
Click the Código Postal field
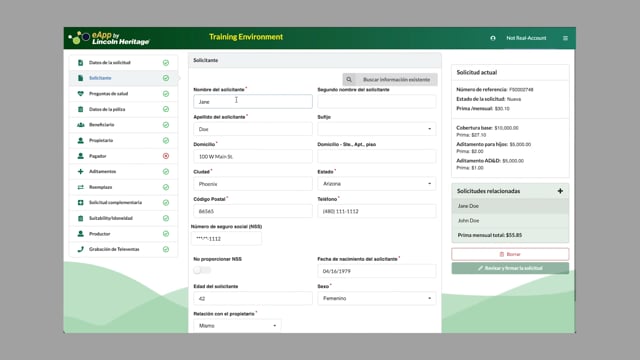tap(253, 211)
